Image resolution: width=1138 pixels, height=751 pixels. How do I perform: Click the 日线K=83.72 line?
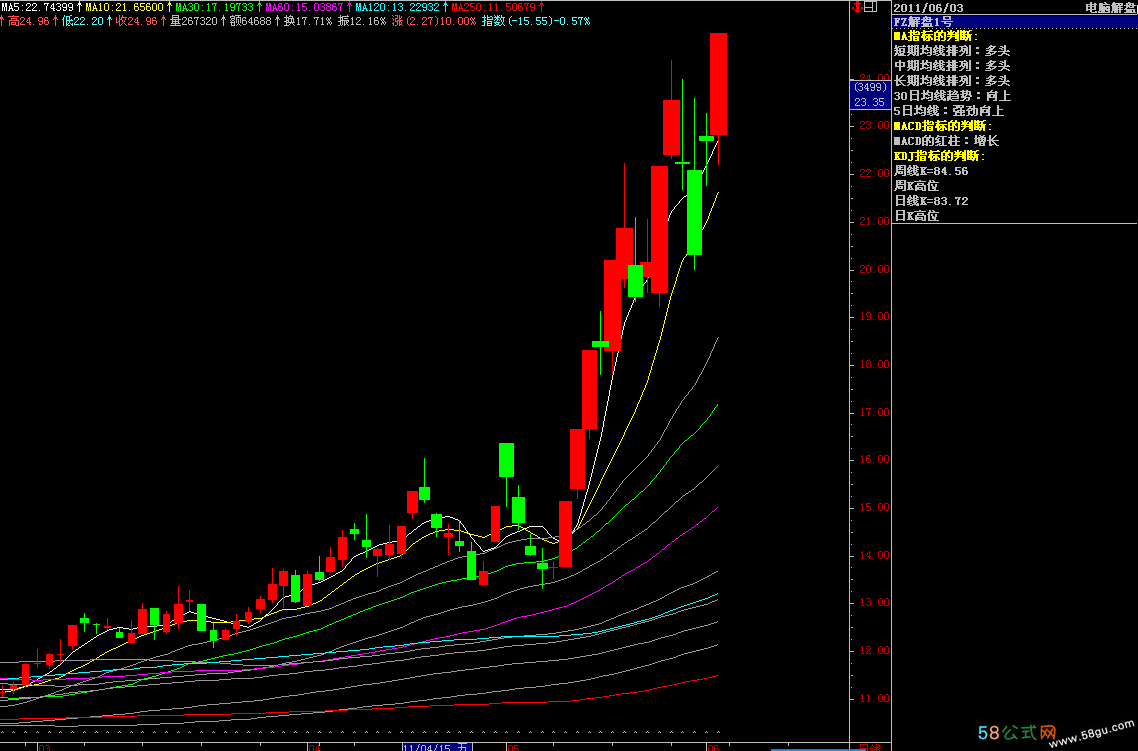[x=930, y=201]
